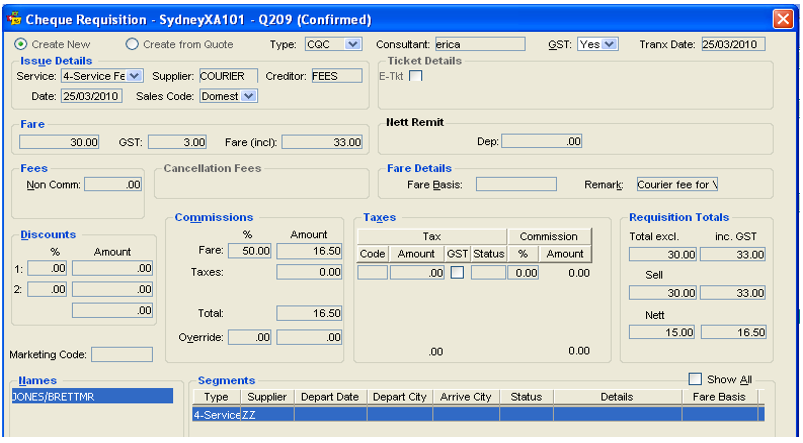Click the Segments Fare Basis column header
Screen dimensions: 803x443
point(720,397)
